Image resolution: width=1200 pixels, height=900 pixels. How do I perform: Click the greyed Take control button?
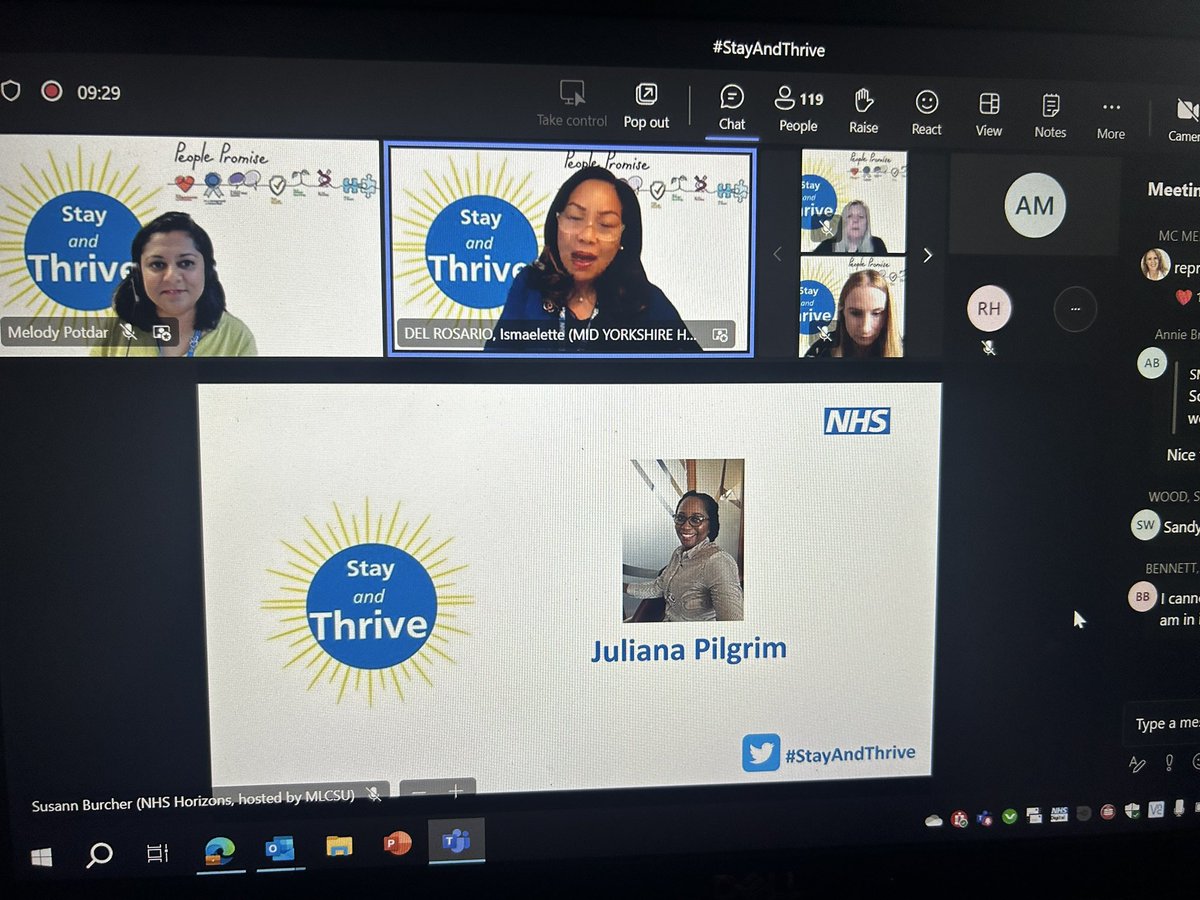coord(572,104)
